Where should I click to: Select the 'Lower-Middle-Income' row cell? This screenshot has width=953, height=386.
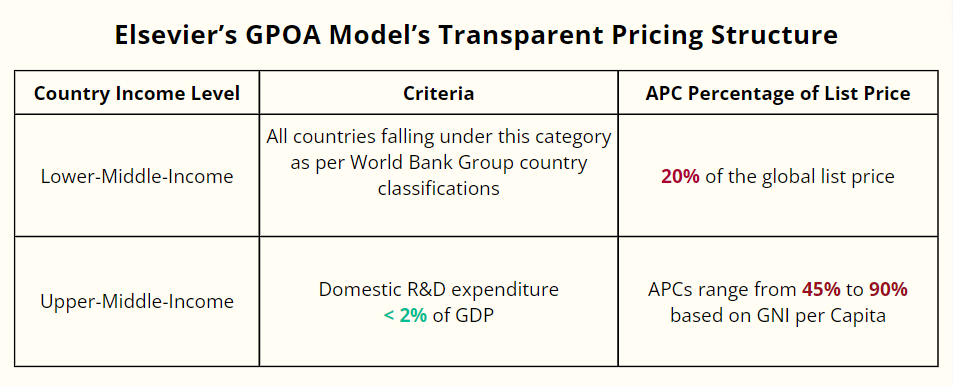[x=137, y=176]
